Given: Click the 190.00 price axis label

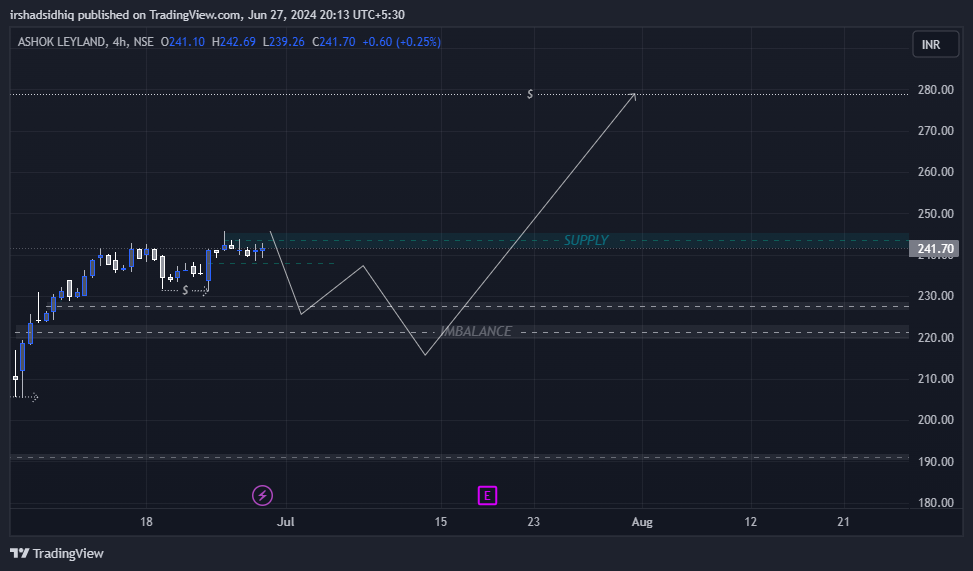Looking at the screenshot, I should click(x=935, y=462).
